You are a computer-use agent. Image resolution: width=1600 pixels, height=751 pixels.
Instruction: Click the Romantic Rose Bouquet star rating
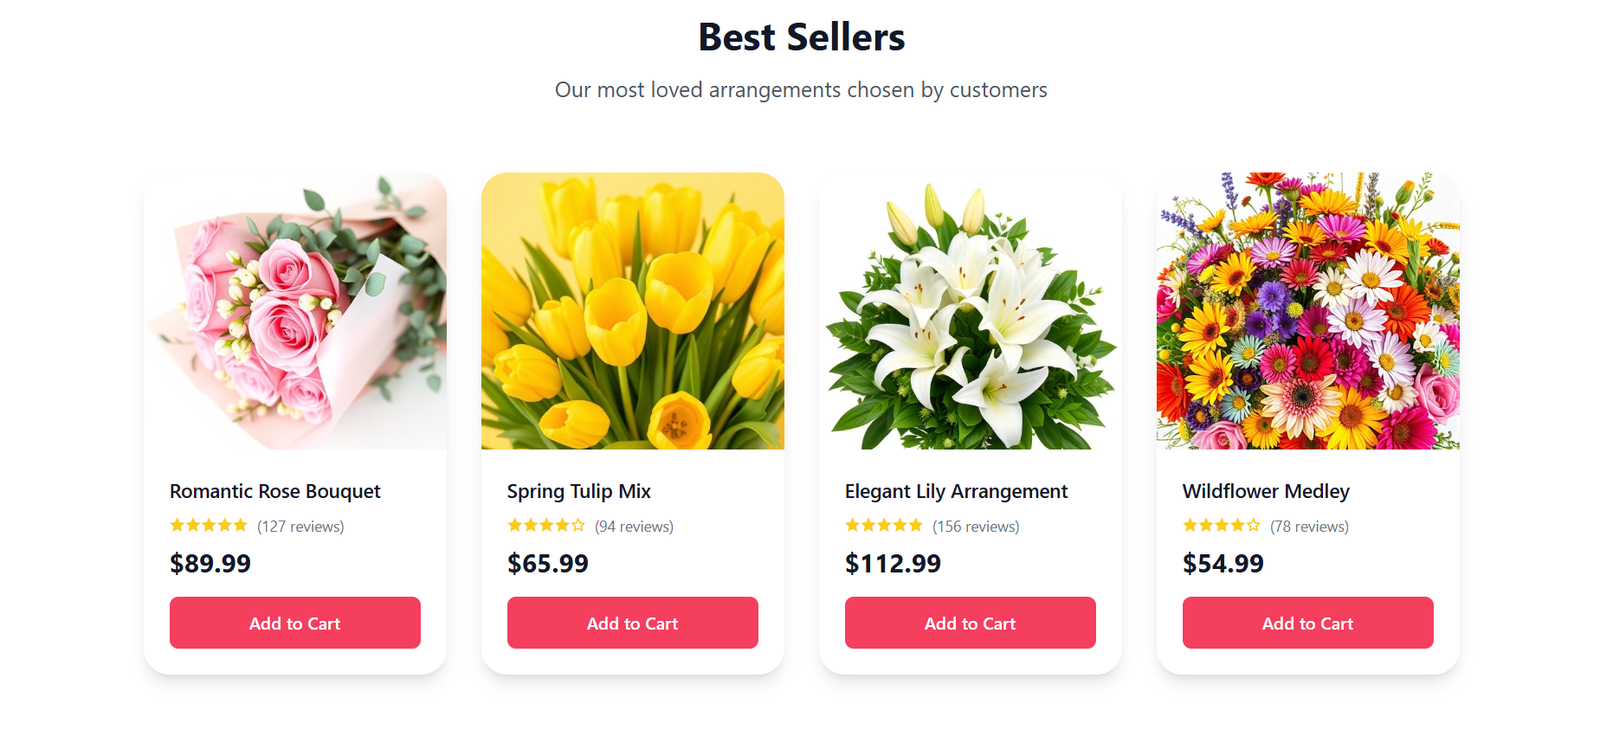click(208, 525)
